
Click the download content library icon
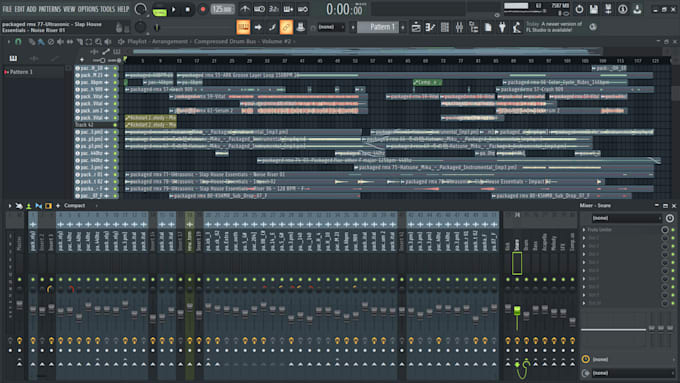(637, 9)
